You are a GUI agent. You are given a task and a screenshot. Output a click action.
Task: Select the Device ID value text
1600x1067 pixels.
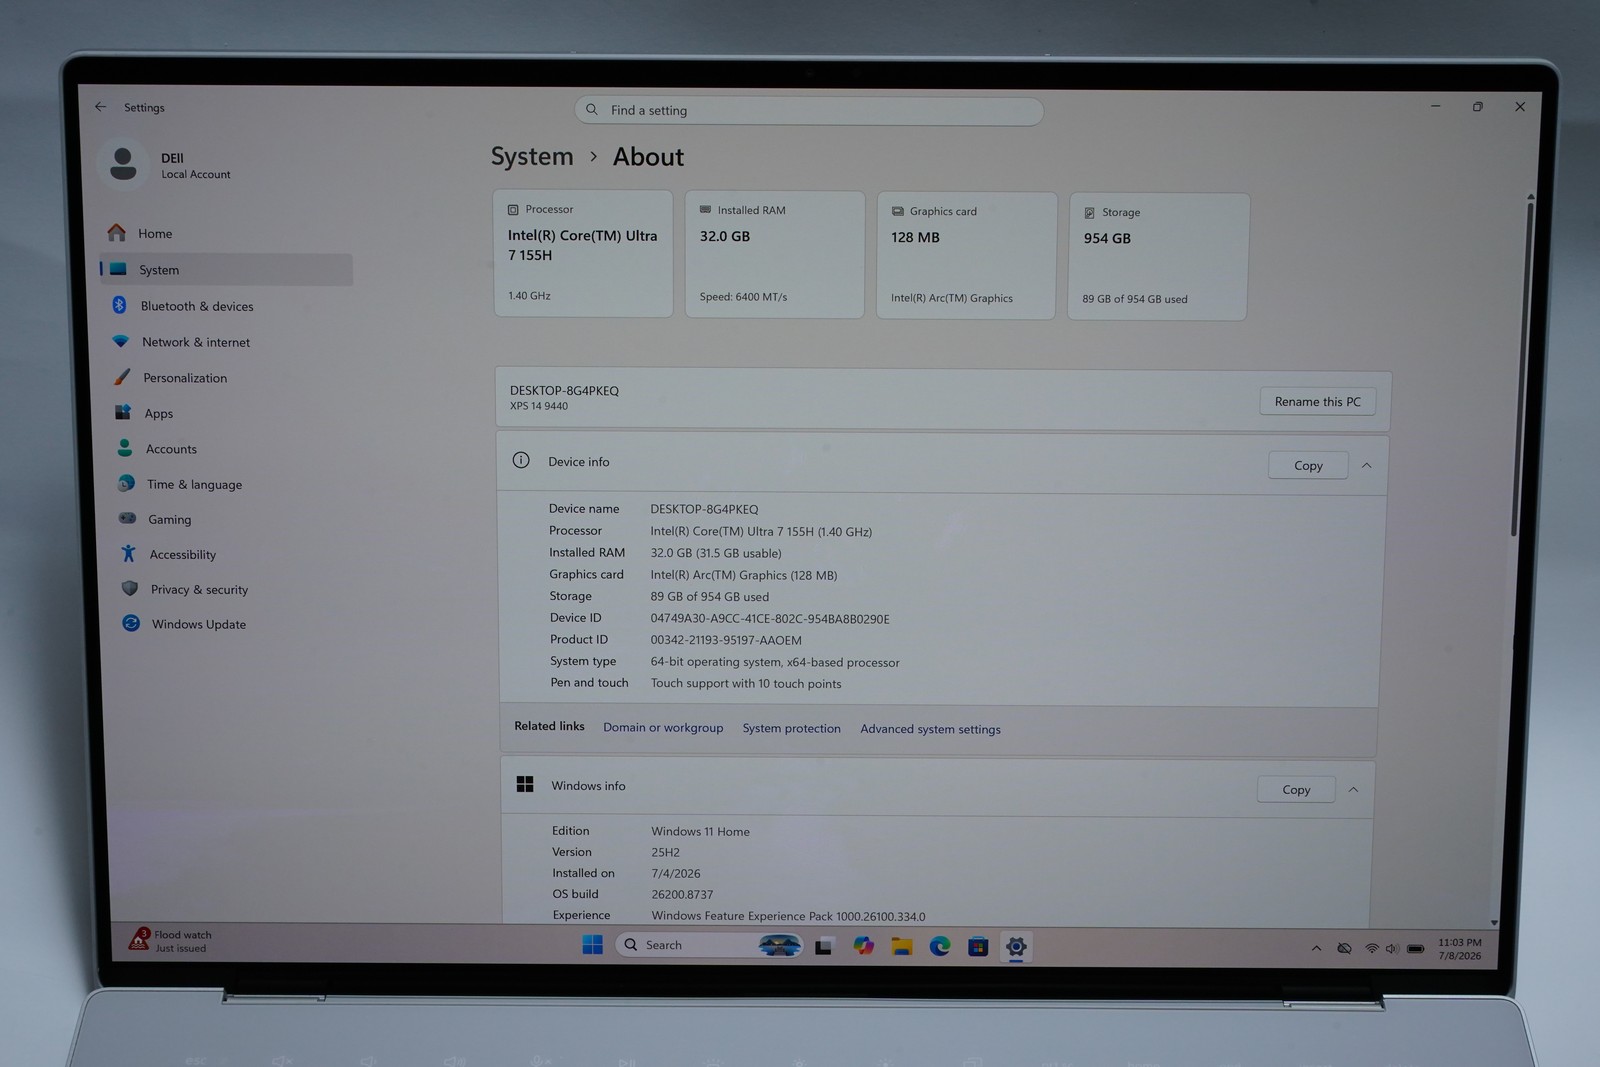(x=770, y=619)
